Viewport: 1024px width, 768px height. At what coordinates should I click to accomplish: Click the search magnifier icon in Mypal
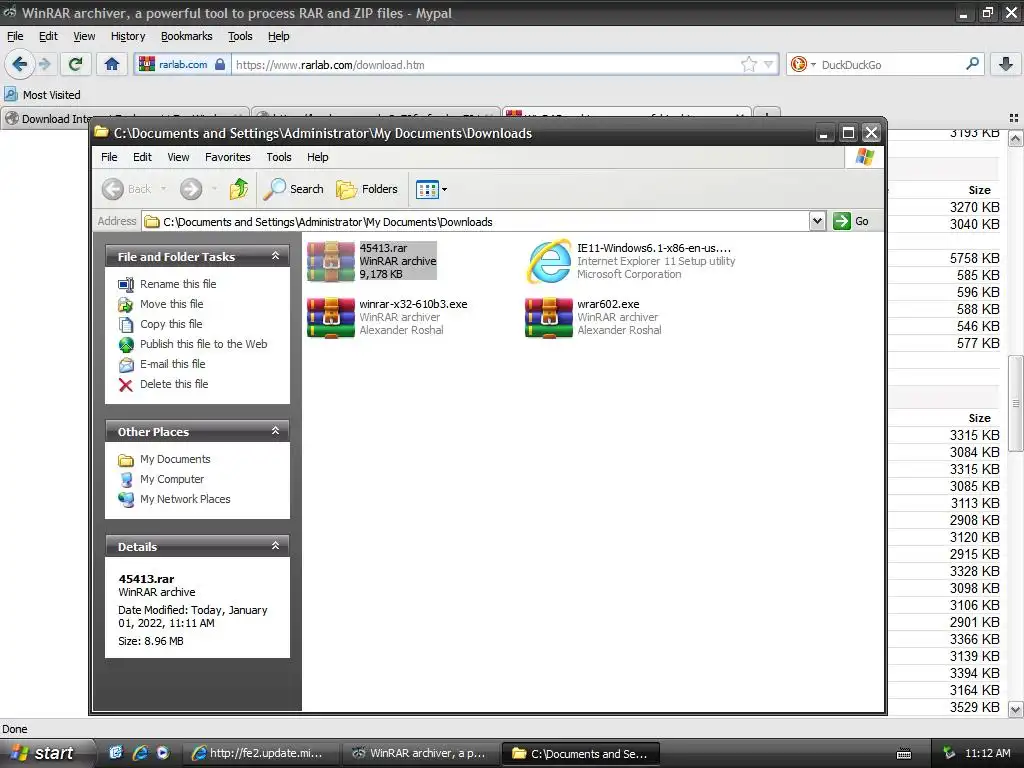click(x=972, y=64)
